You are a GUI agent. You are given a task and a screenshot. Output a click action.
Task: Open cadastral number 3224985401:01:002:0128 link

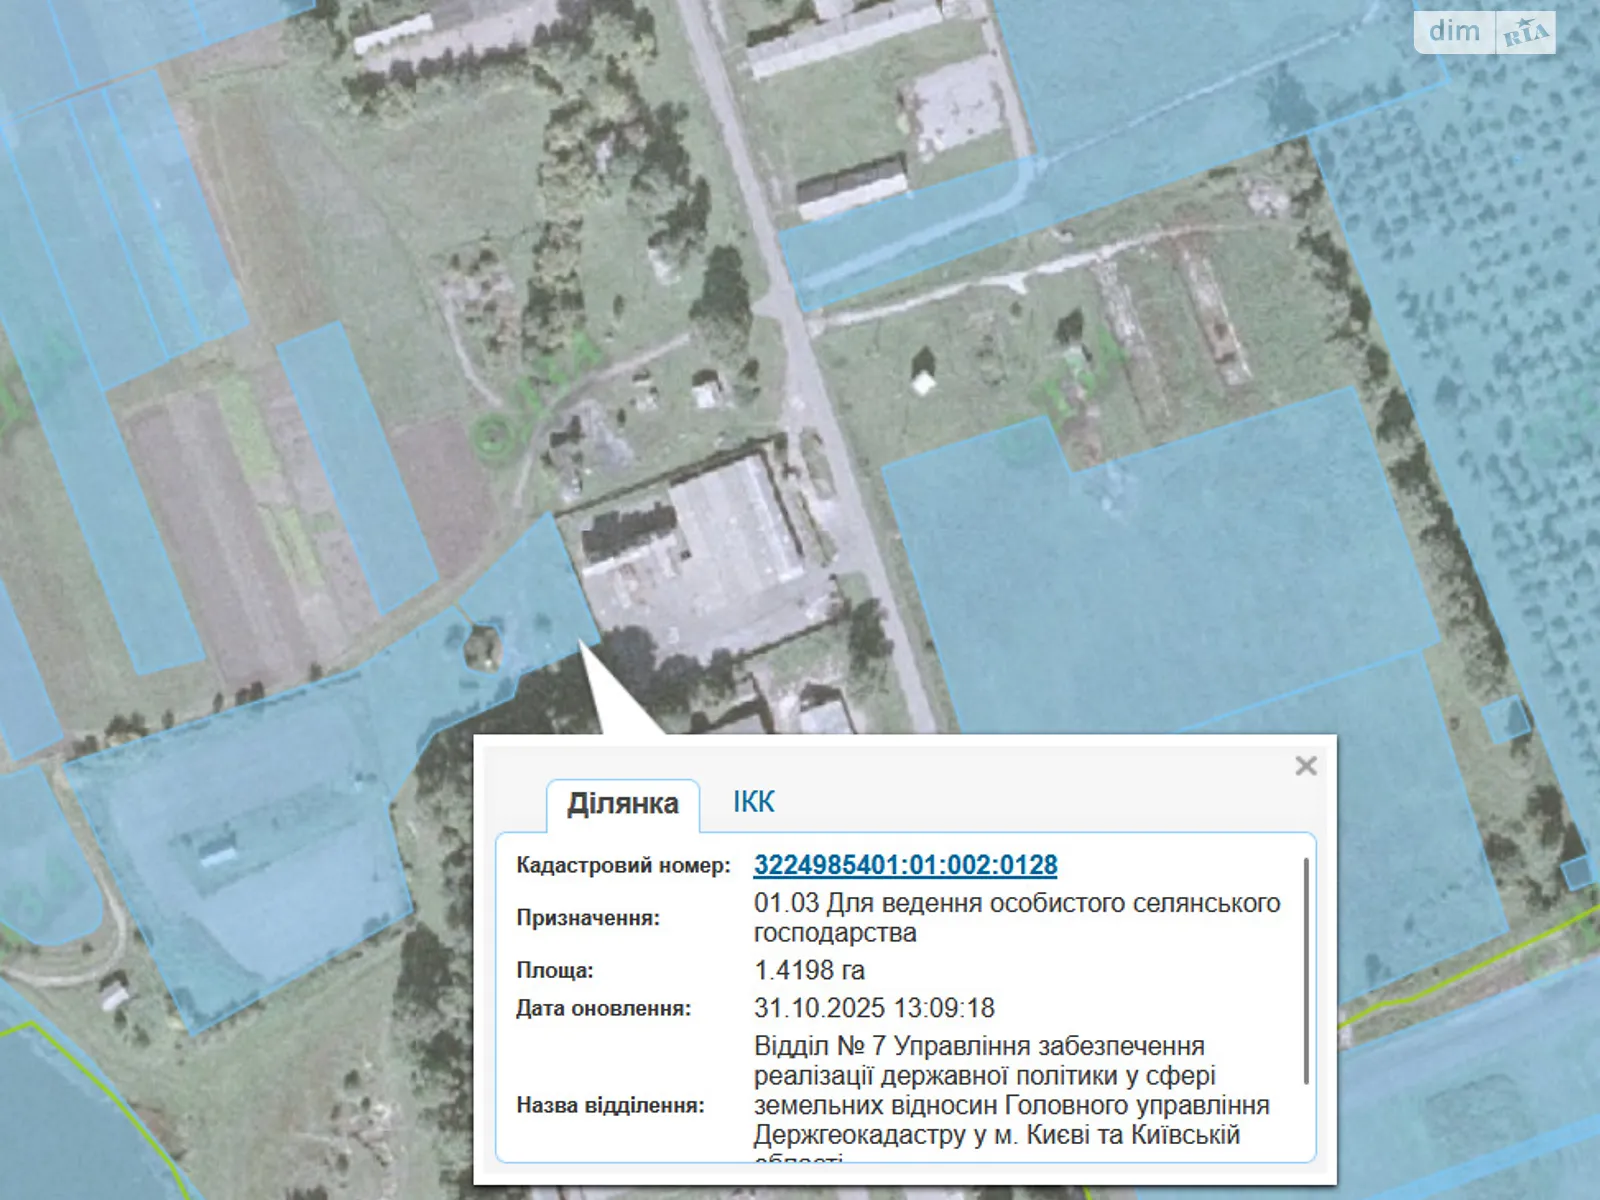coord(905,865)
